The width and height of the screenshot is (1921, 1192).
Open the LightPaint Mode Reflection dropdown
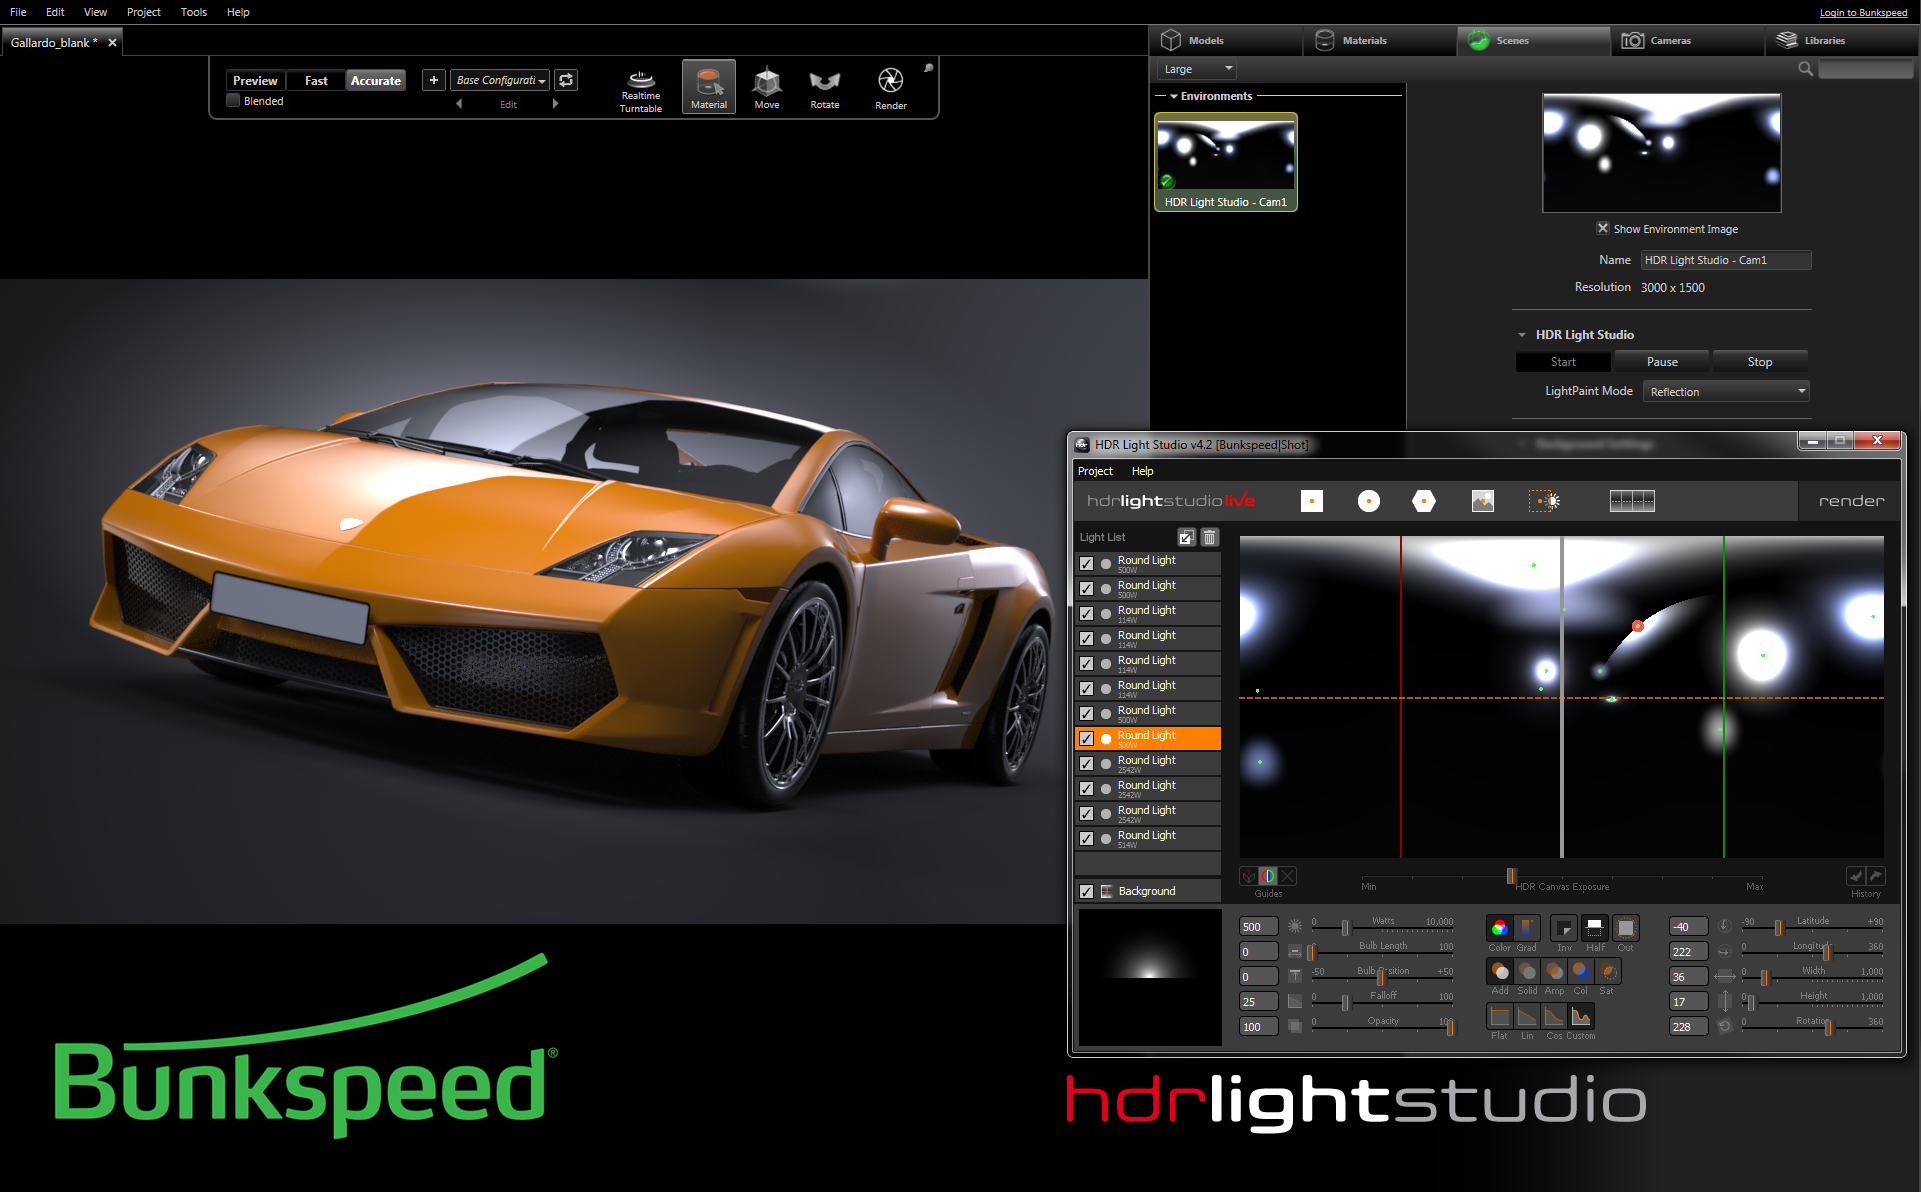[1726, 392]
